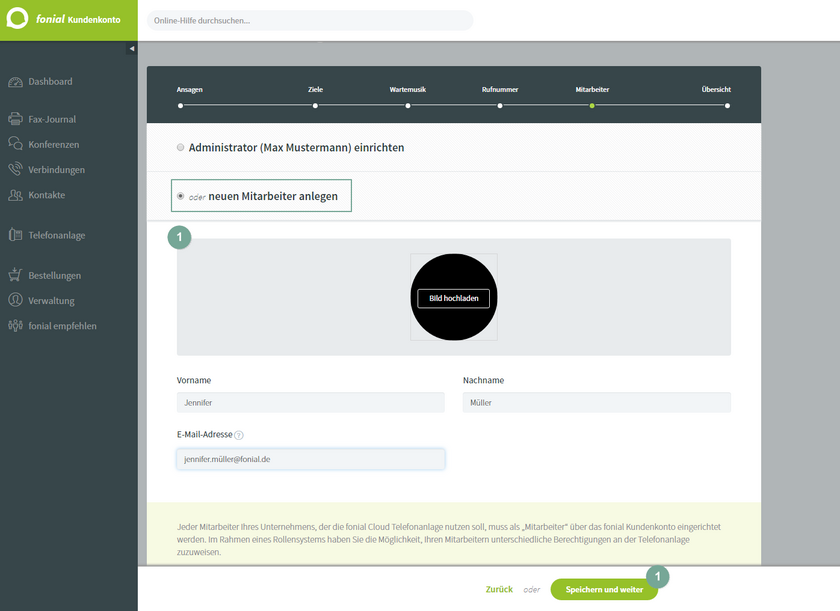The width and height of the screenshot is (840, 611).
Task: Open Bestellungen via its cart icon
Action: click(15, 275)
